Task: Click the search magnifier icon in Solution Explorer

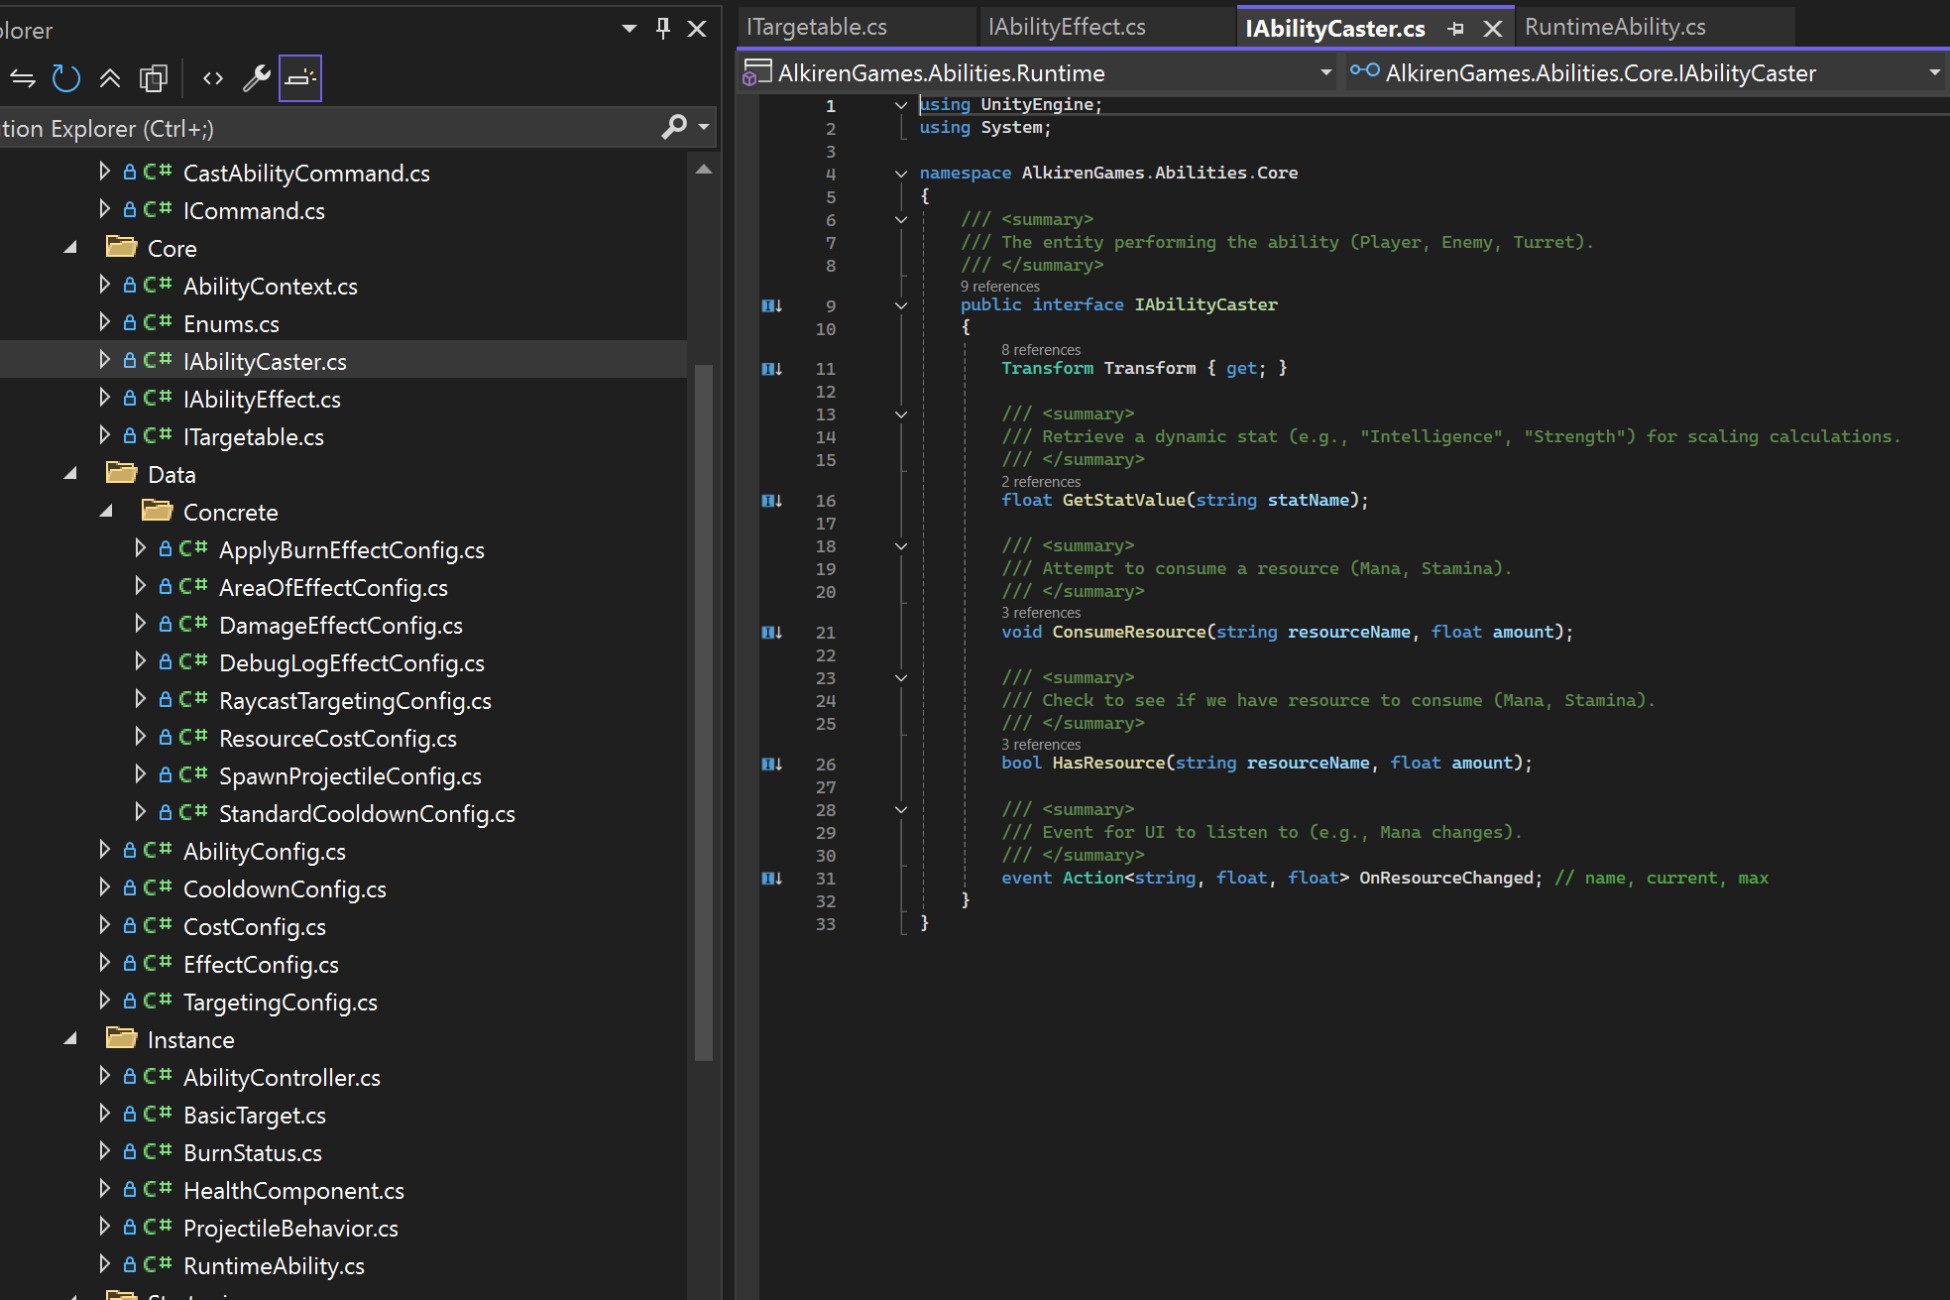Action: pyautogui.click(x=674, y=127)
